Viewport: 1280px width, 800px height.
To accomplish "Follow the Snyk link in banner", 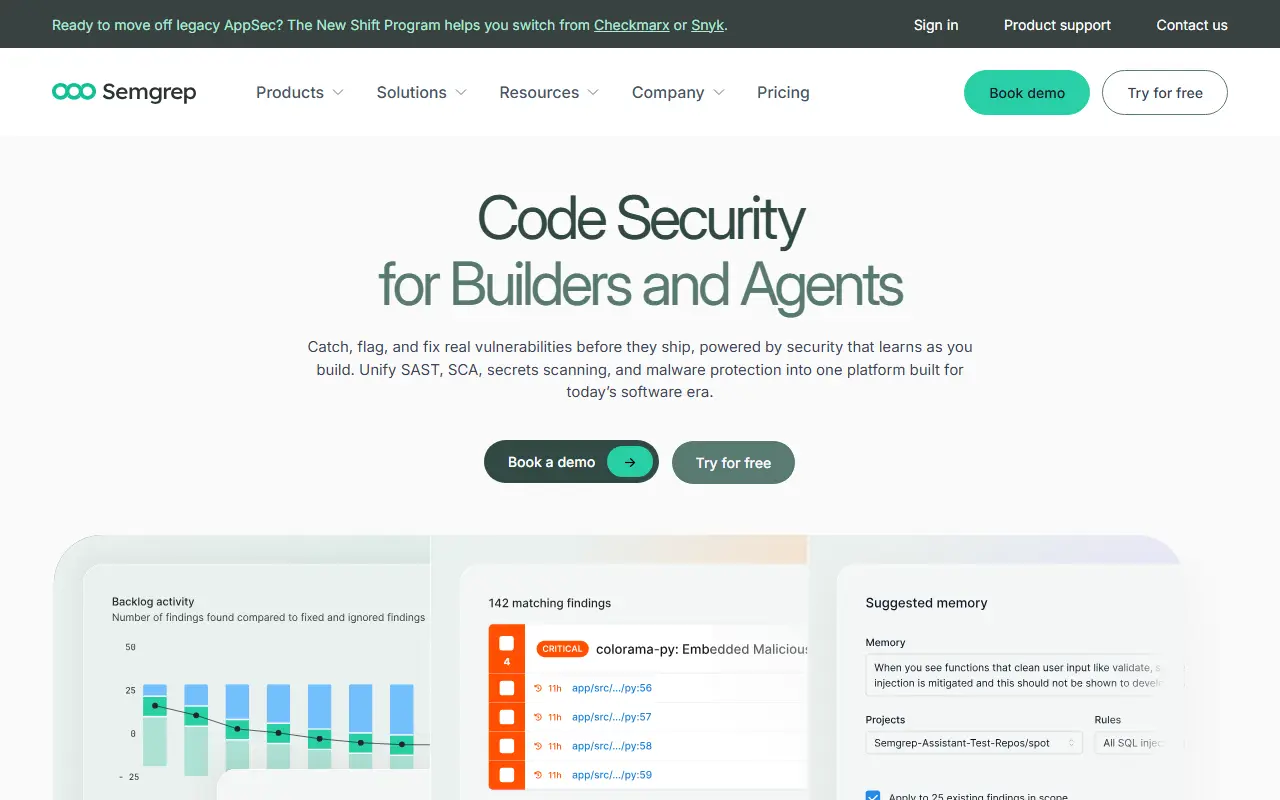I will [x=707, y=25].
